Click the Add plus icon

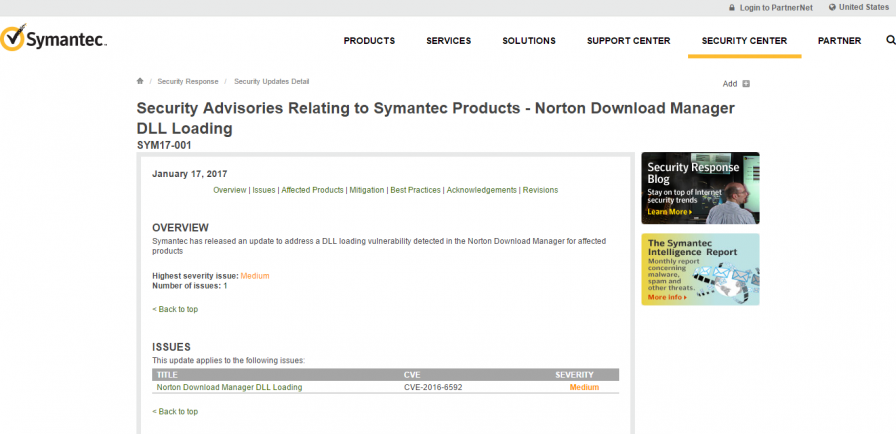(746, 84)
